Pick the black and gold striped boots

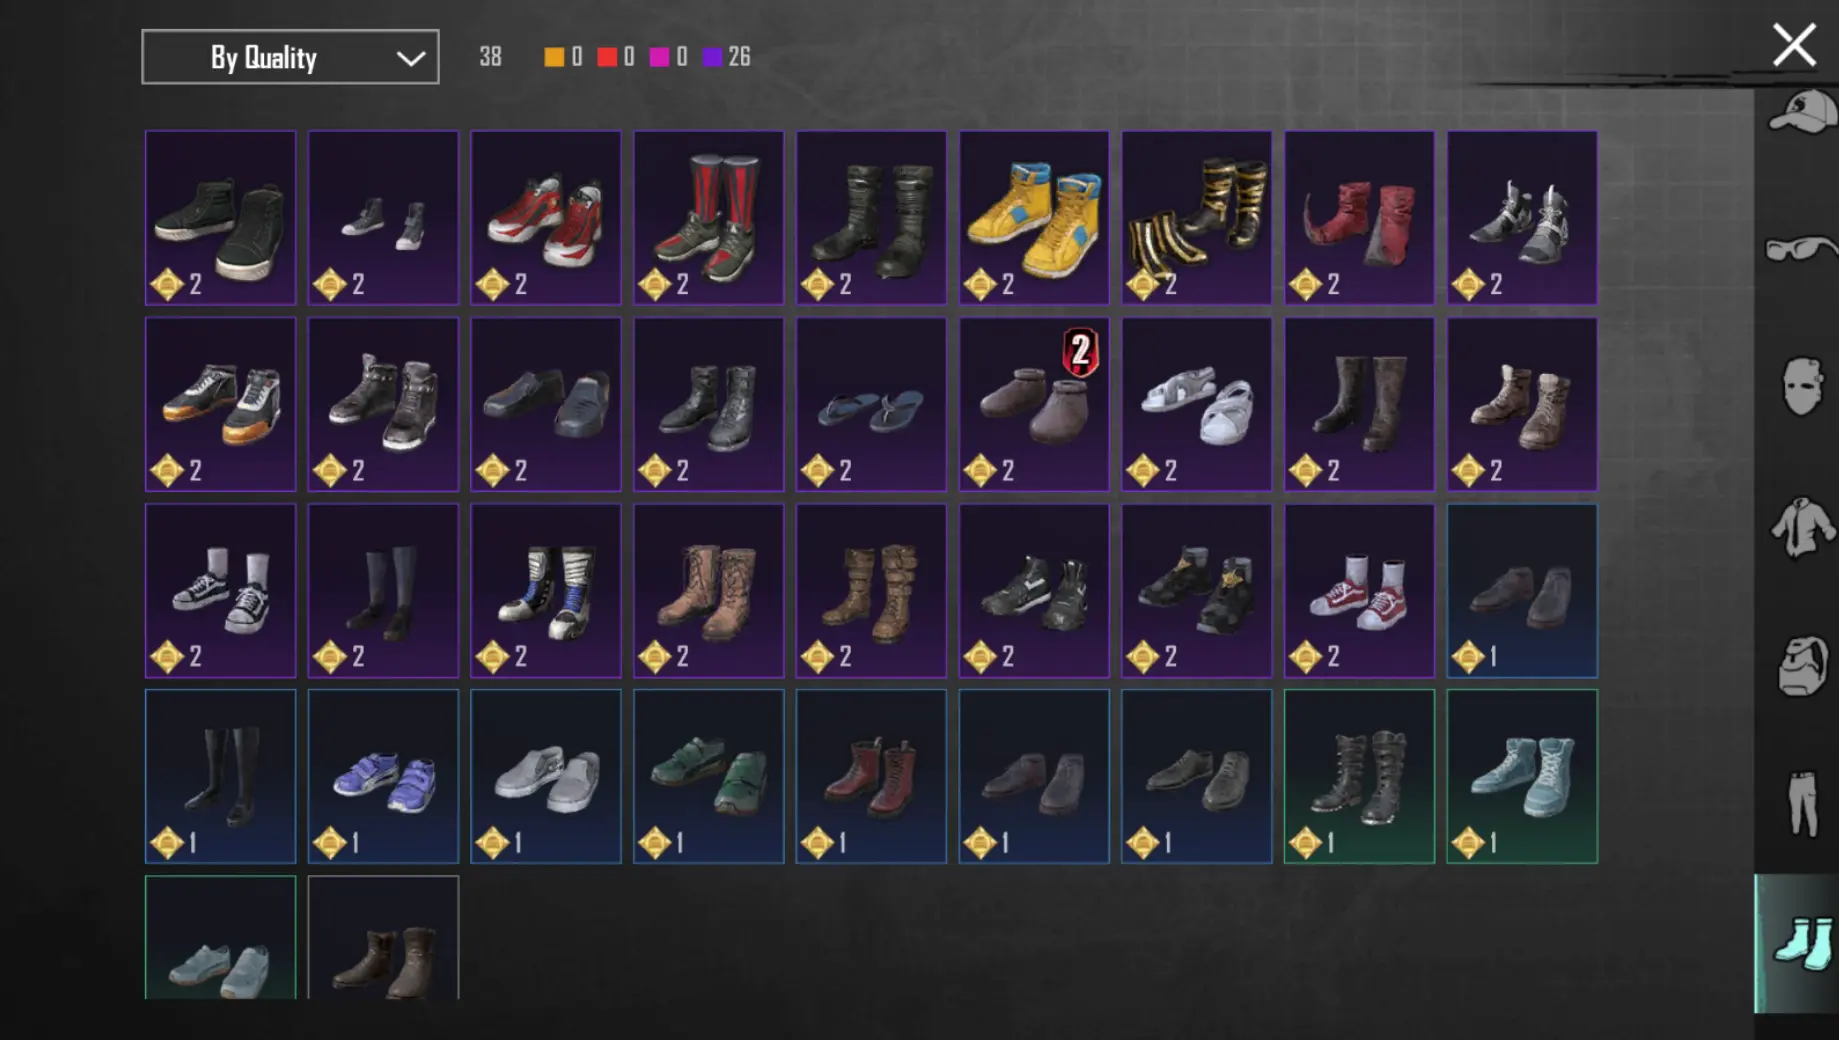pos(1197,217)
